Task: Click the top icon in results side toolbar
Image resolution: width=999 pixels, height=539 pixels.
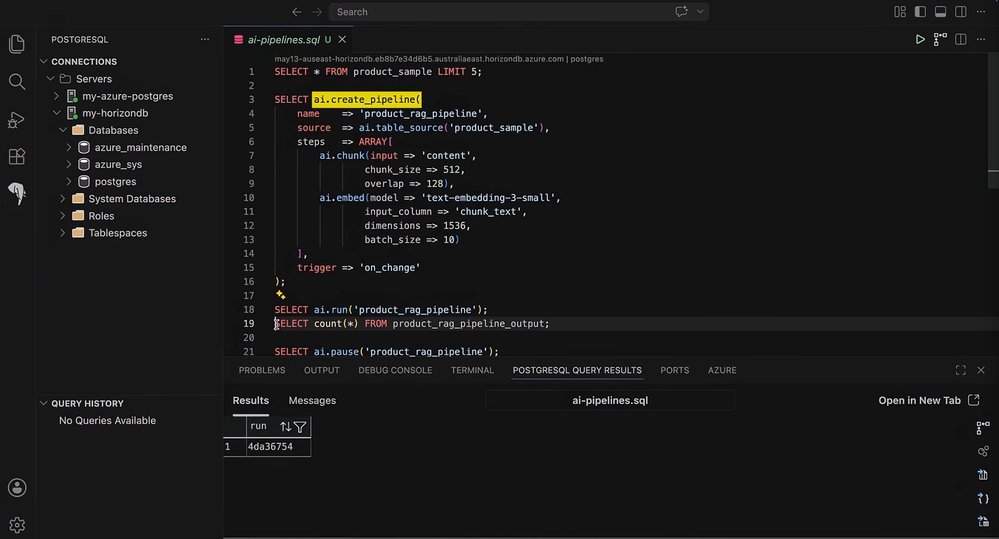Action: [x=983, y=428]
